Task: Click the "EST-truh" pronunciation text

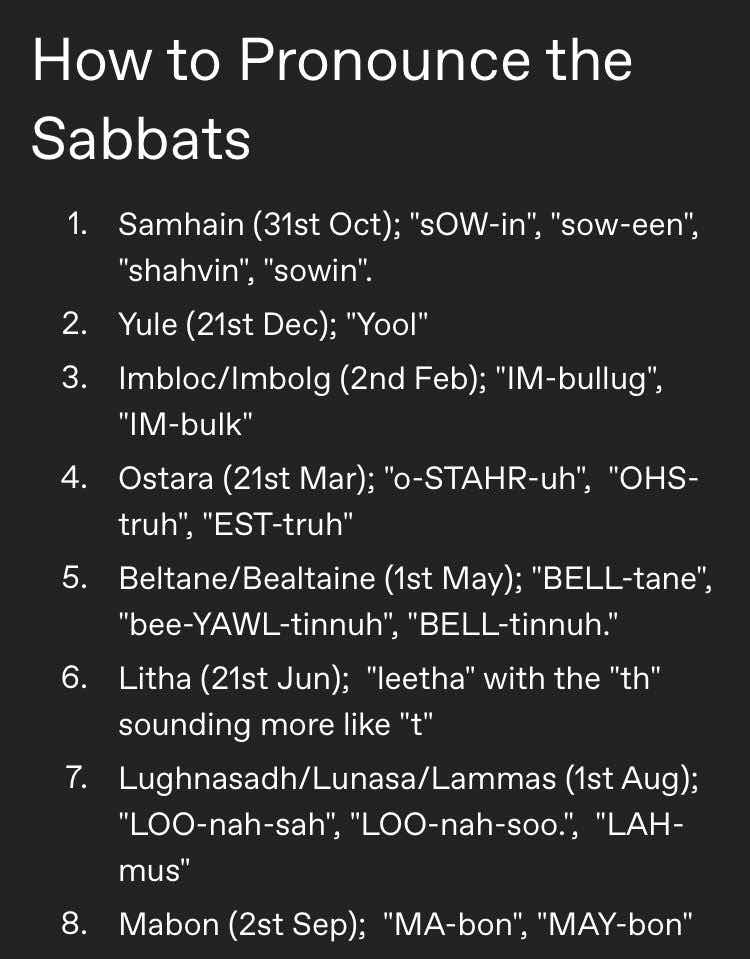Action: (x=277, y=524)
